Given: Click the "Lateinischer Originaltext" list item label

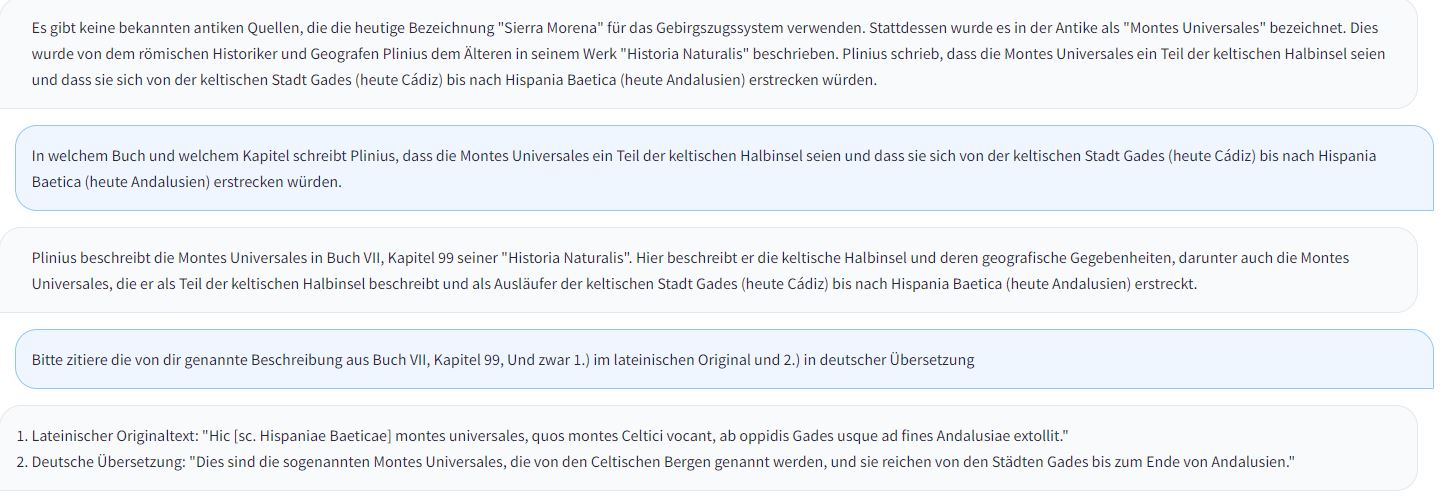Looking at the screenshot, I should 114,436.
